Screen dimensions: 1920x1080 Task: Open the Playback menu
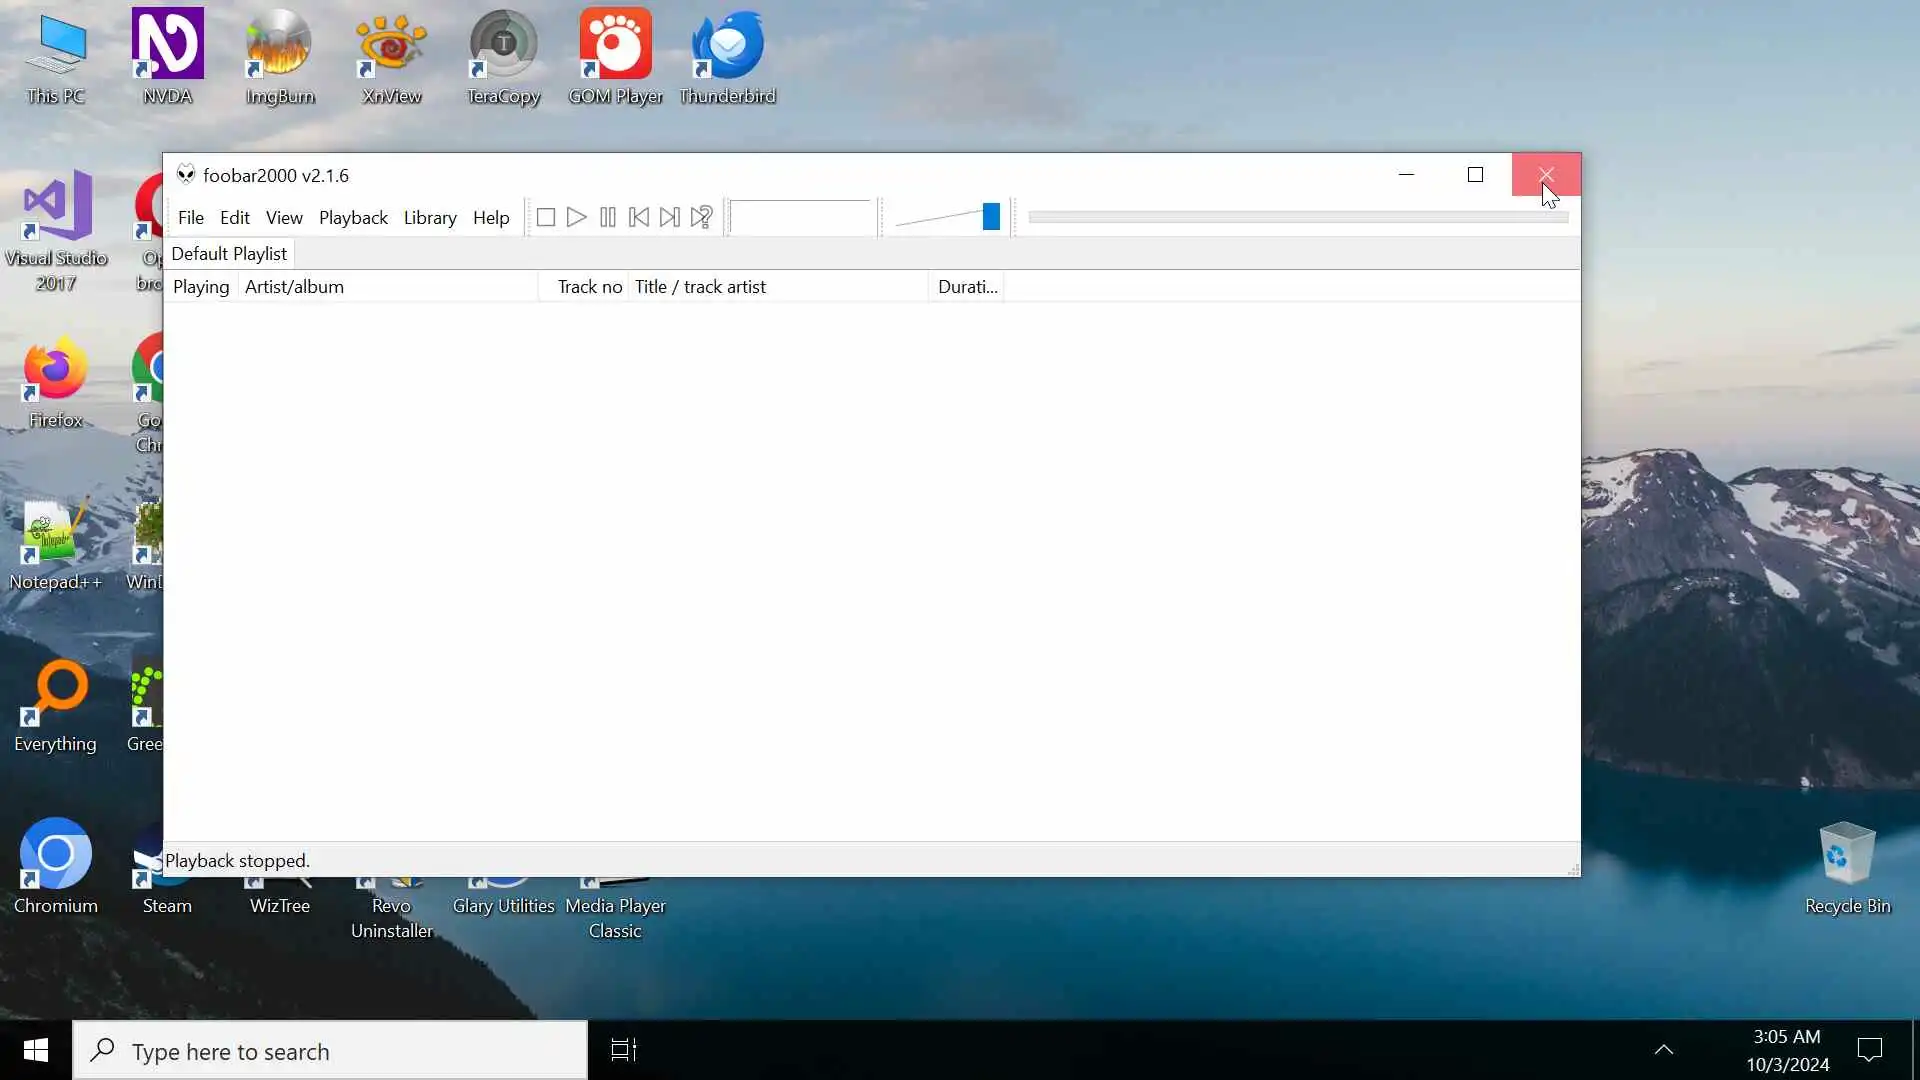353,218
